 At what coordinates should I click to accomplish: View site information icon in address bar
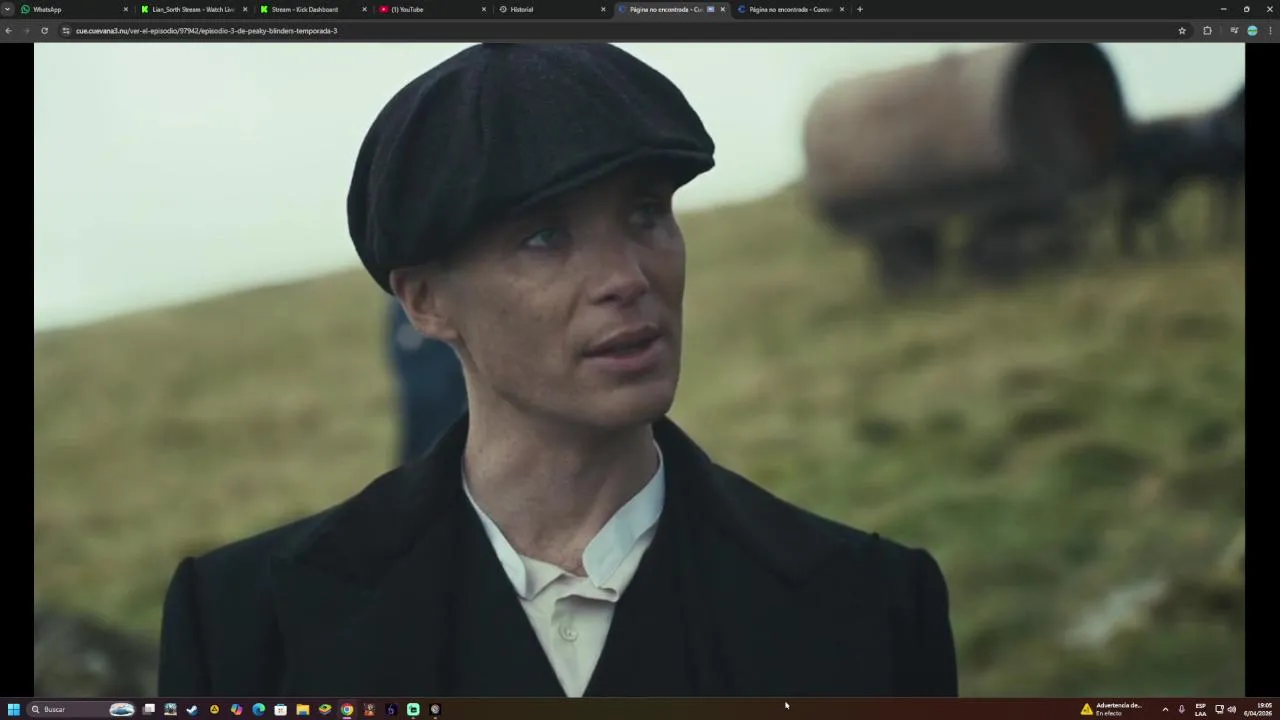[x=66, y=31]
